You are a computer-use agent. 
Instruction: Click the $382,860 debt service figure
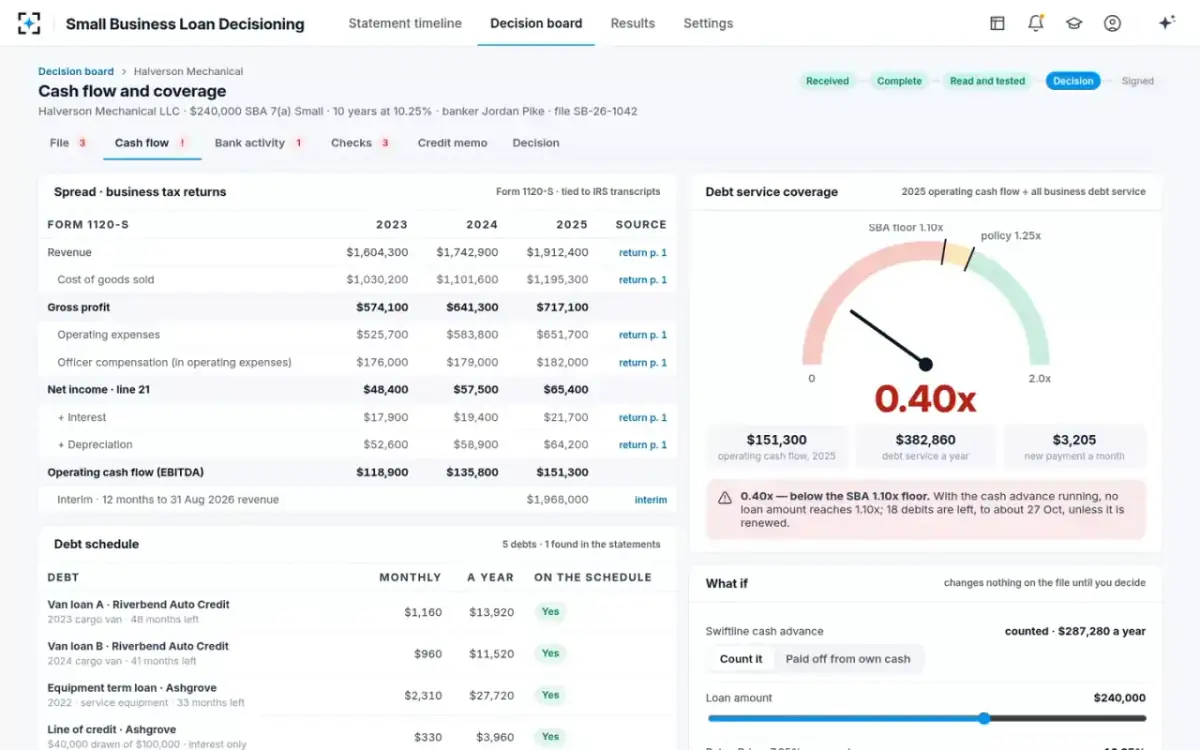pos(926,440)
